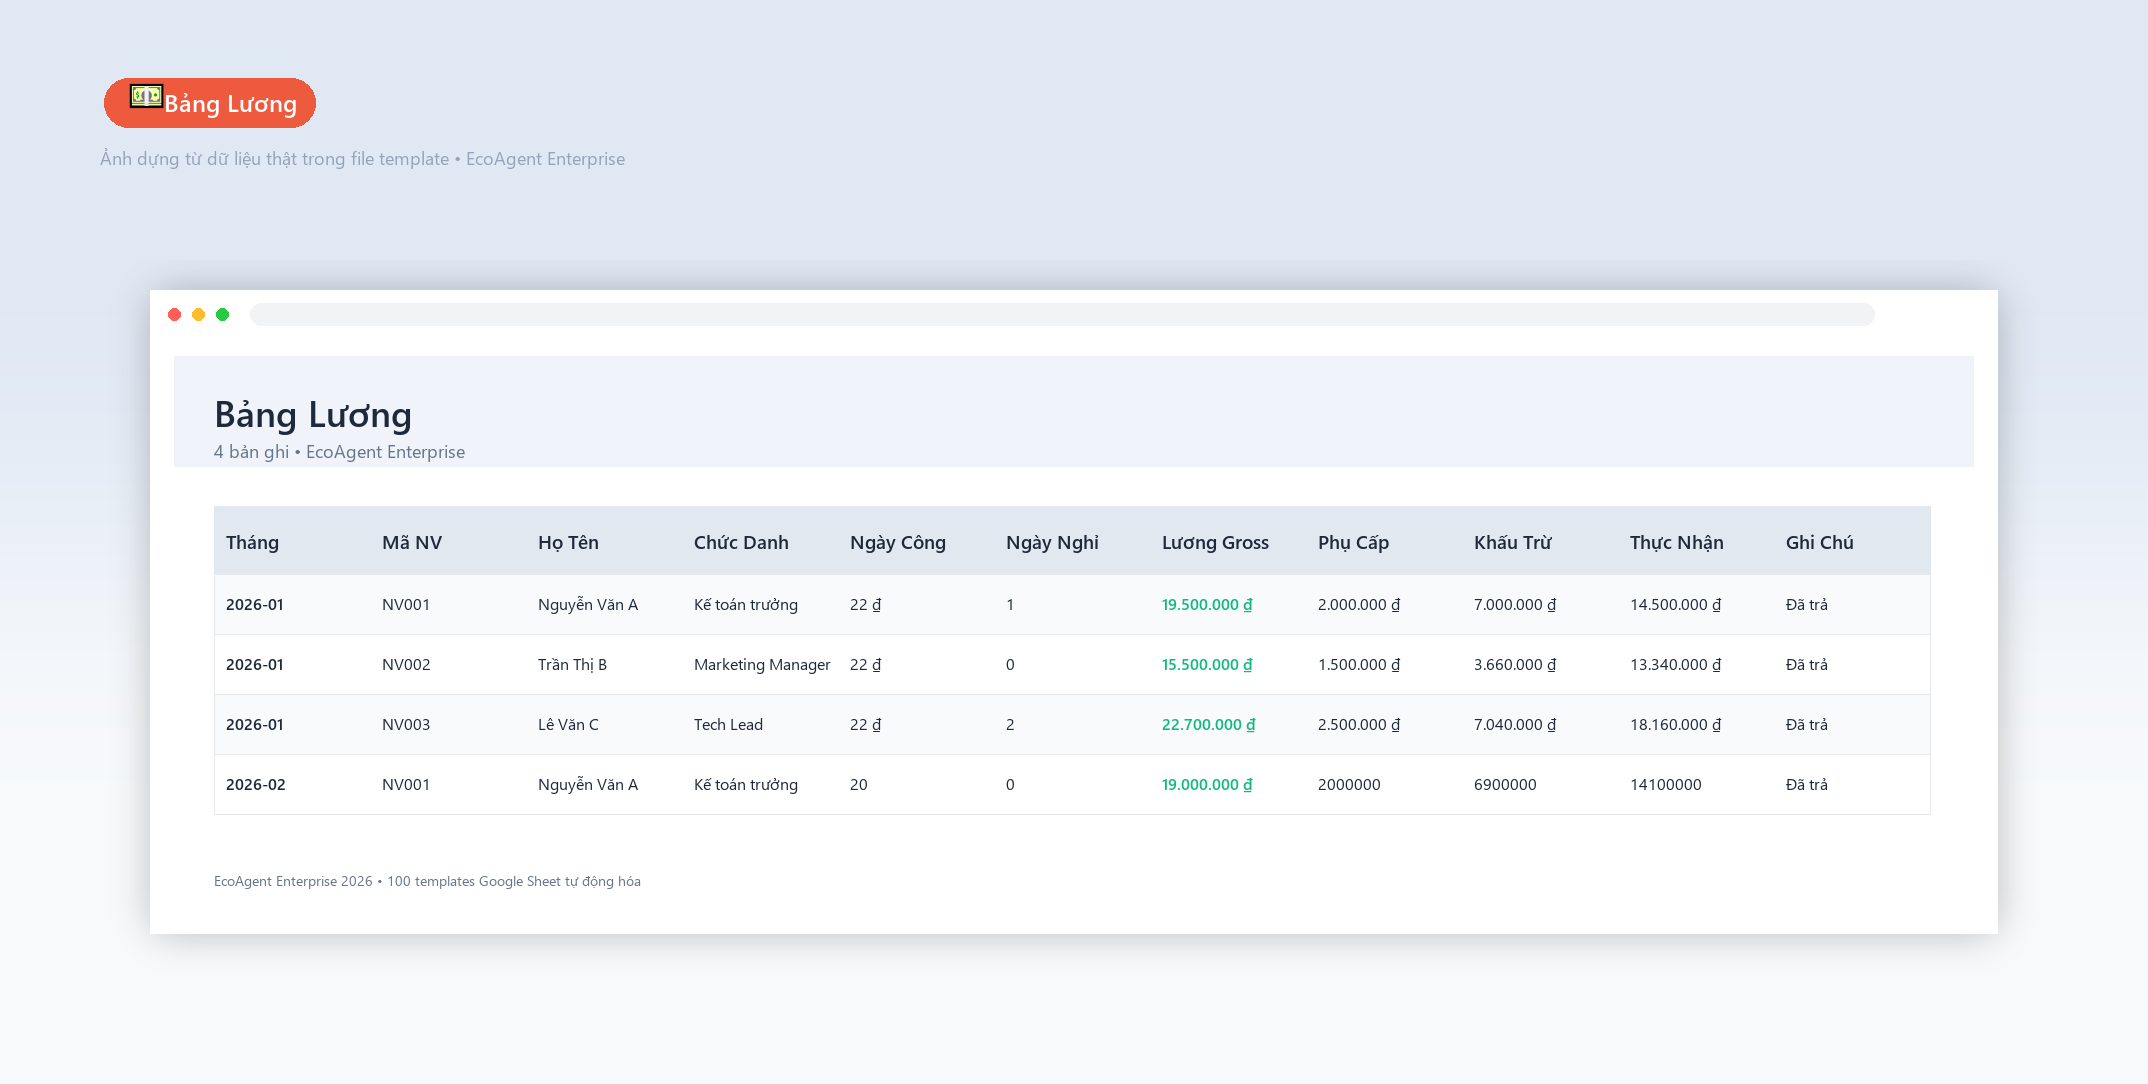Click deduction value 7.040.000 ₫
The height and width of the screenshot is (1084, 2148).
(1515, 725)
